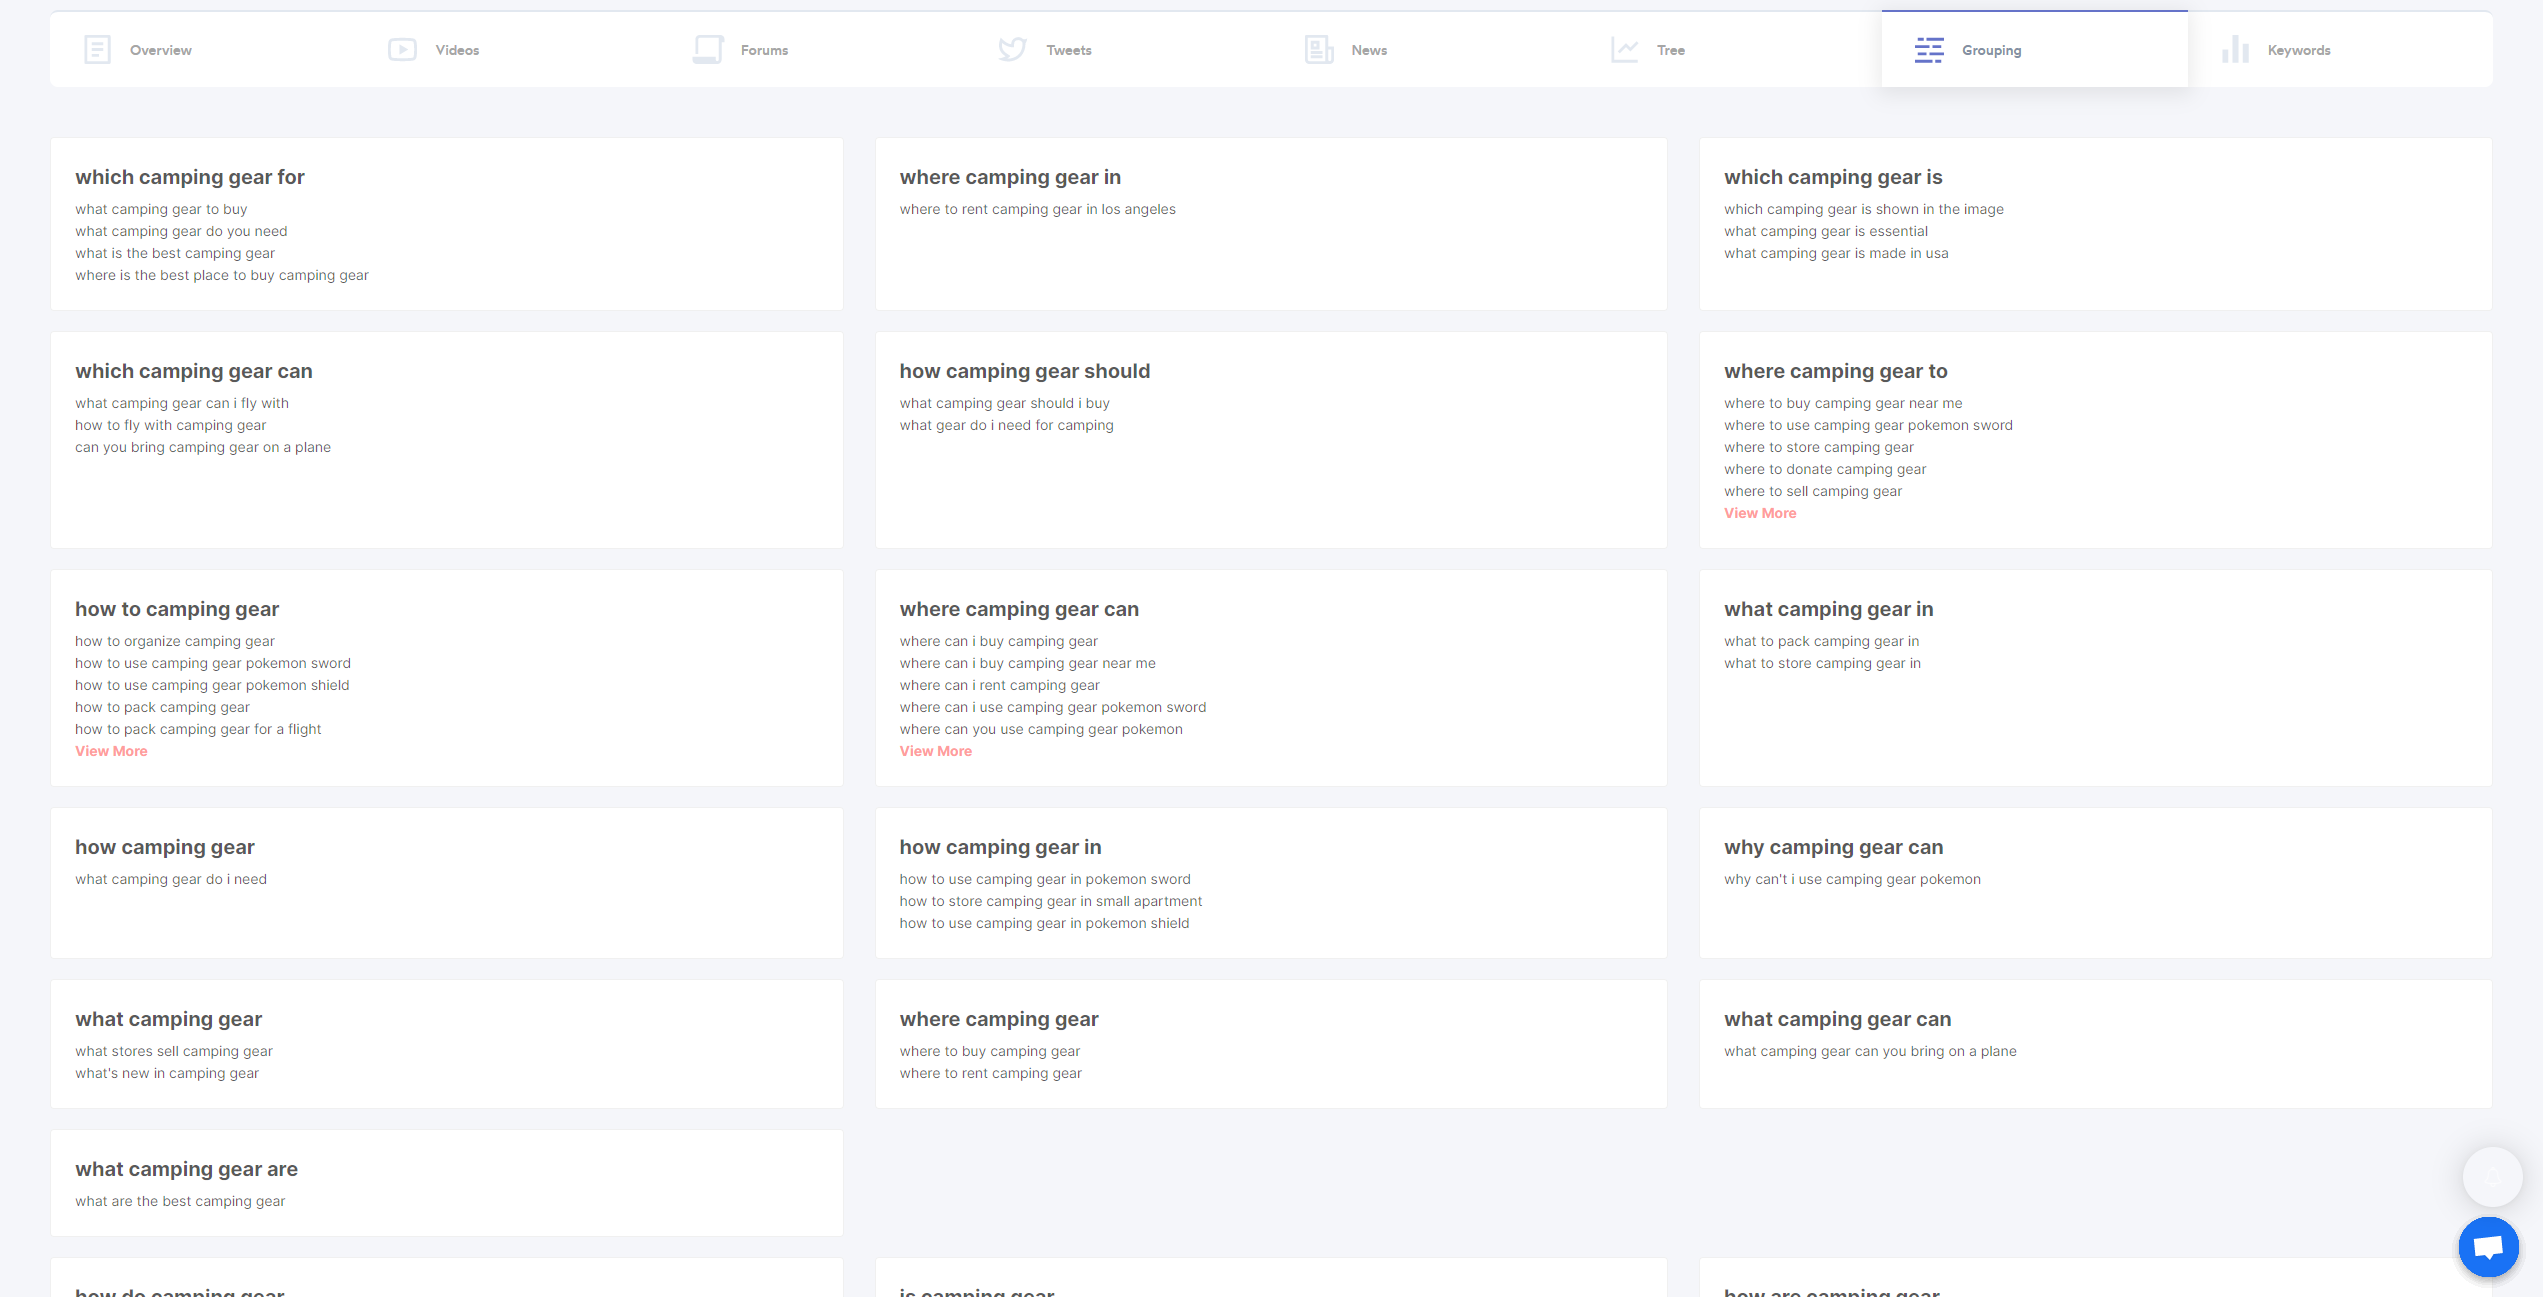Switch to the Forums tab
Viewport: 2543px width, 1297px height.
[x=764, y=50]
